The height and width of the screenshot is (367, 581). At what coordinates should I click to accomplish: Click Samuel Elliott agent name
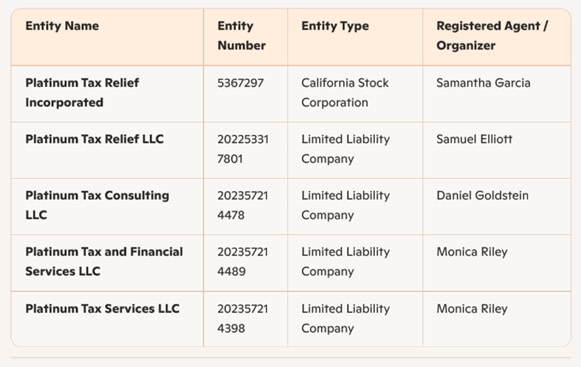coord(474,139)
